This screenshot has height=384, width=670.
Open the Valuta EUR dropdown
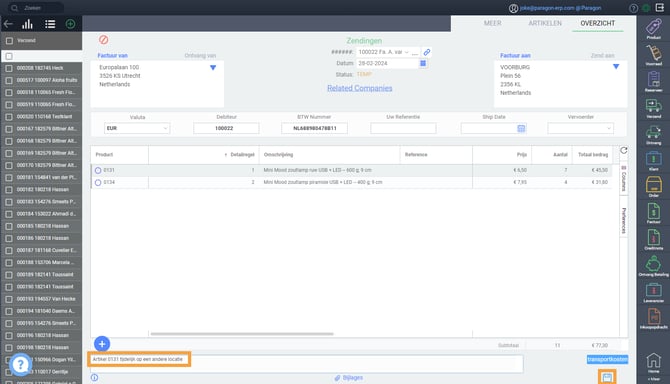click(x=137, y=128)
